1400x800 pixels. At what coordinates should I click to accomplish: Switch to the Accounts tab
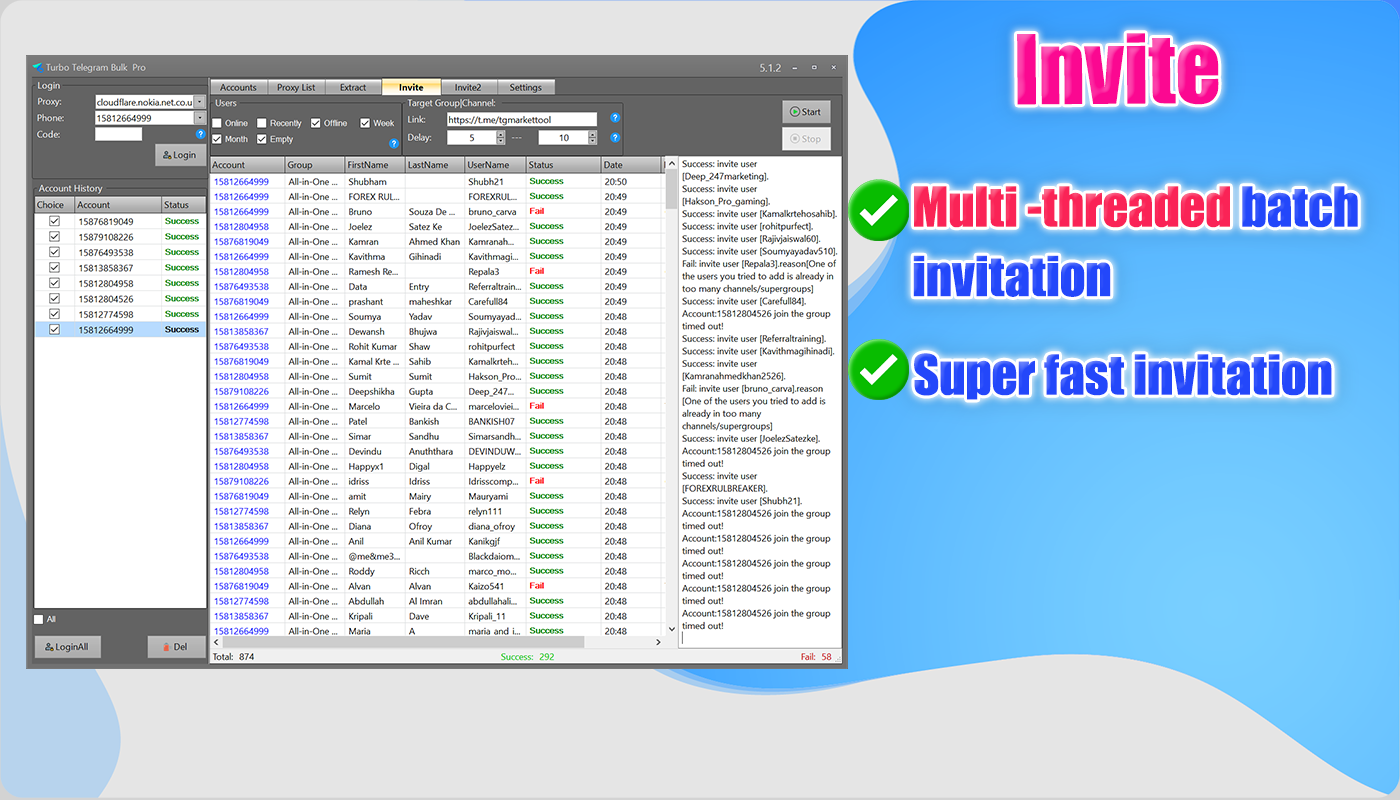(x=239, y=87)
